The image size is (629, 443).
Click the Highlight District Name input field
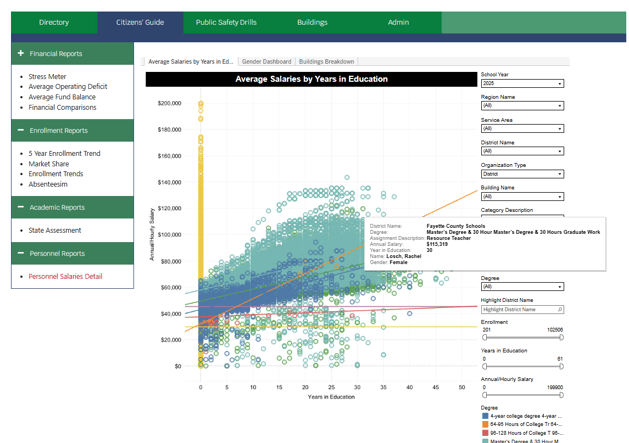tap(518, 310)
